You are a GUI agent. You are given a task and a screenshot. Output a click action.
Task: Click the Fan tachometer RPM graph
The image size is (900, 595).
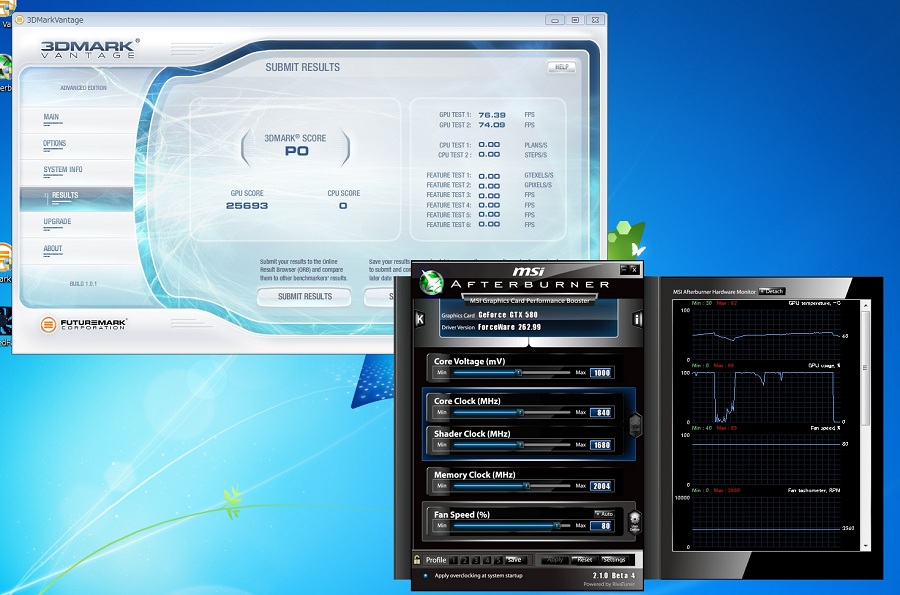tap(766, 522)
